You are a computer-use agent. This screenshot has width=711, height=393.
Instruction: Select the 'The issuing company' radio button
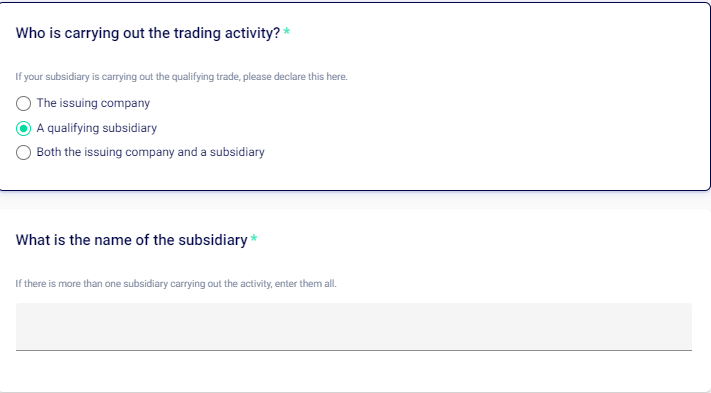24,103
